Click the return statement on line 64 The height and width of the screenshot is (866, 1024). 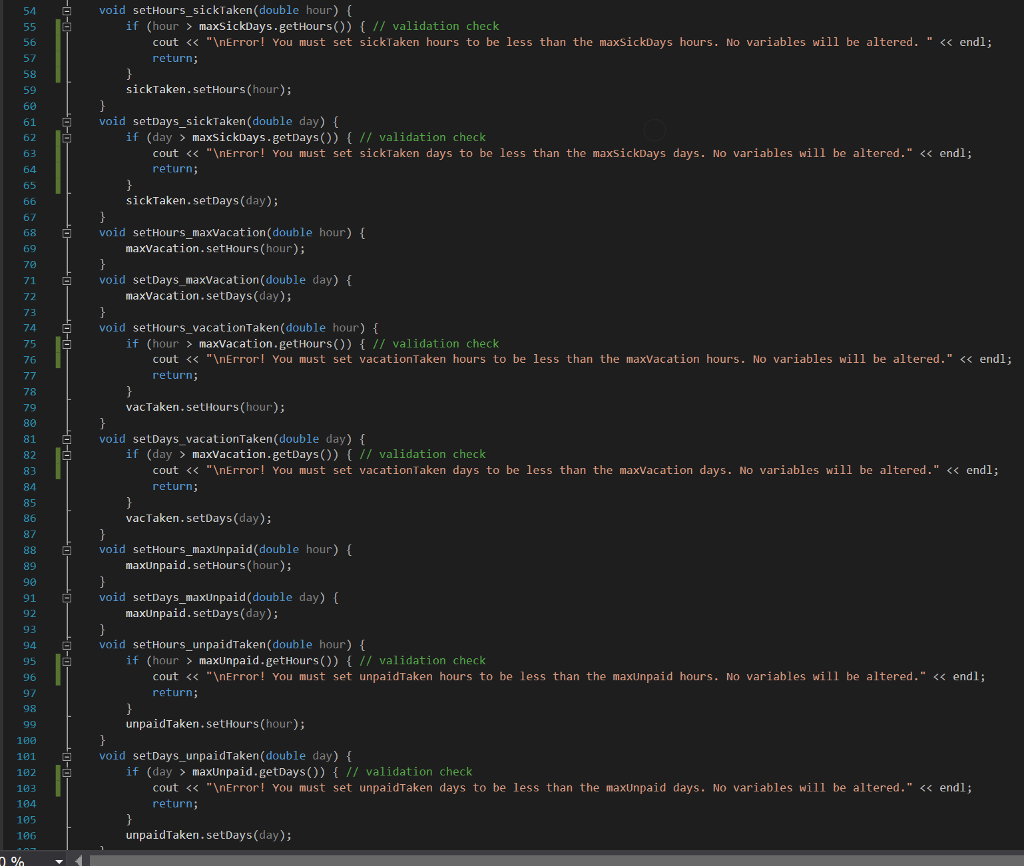pyautogui.click(x=175, y=168)
